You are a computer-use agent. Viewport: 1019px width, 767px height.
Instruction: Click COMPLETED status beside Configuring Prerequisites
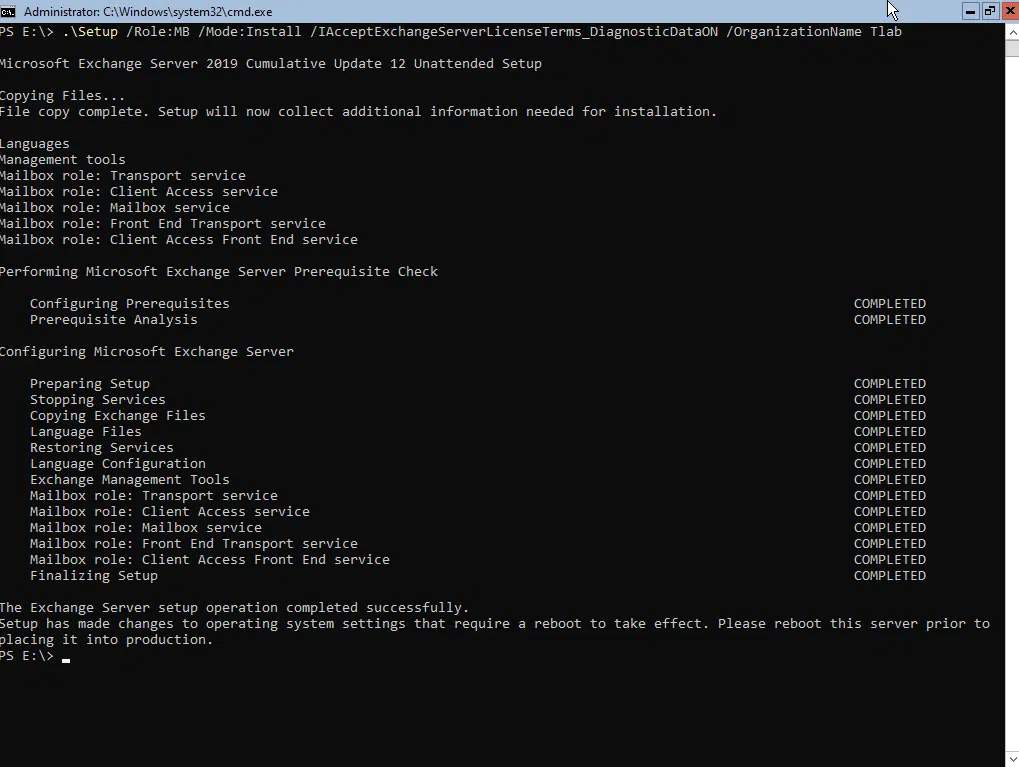pyautogui.click(x=890, y=304)
